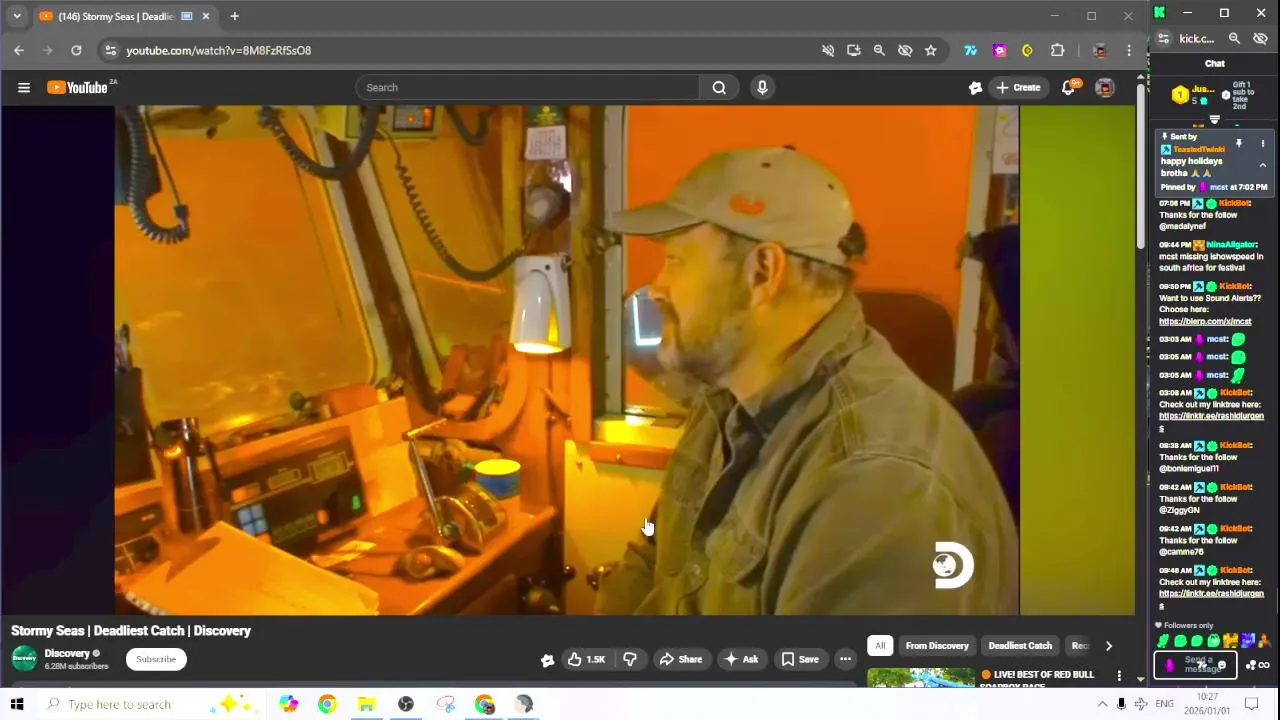Open zoom magnifier icon in address bar

pos(879,50)
